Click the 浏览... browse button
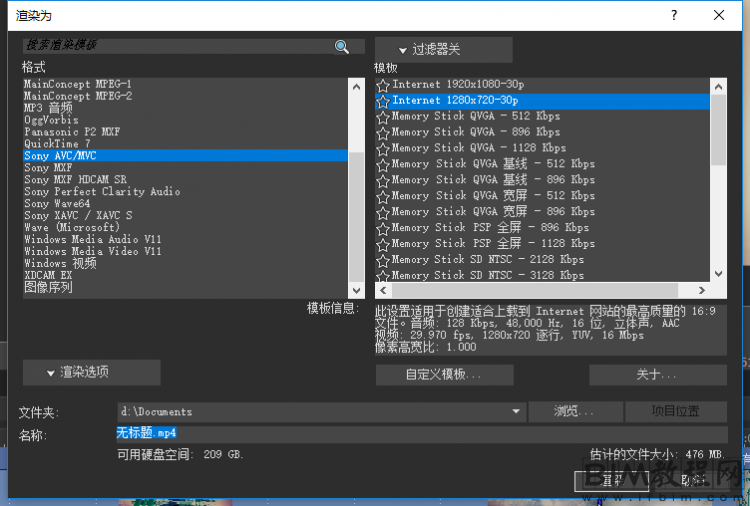The image size is (750, 506). (575, 411)
